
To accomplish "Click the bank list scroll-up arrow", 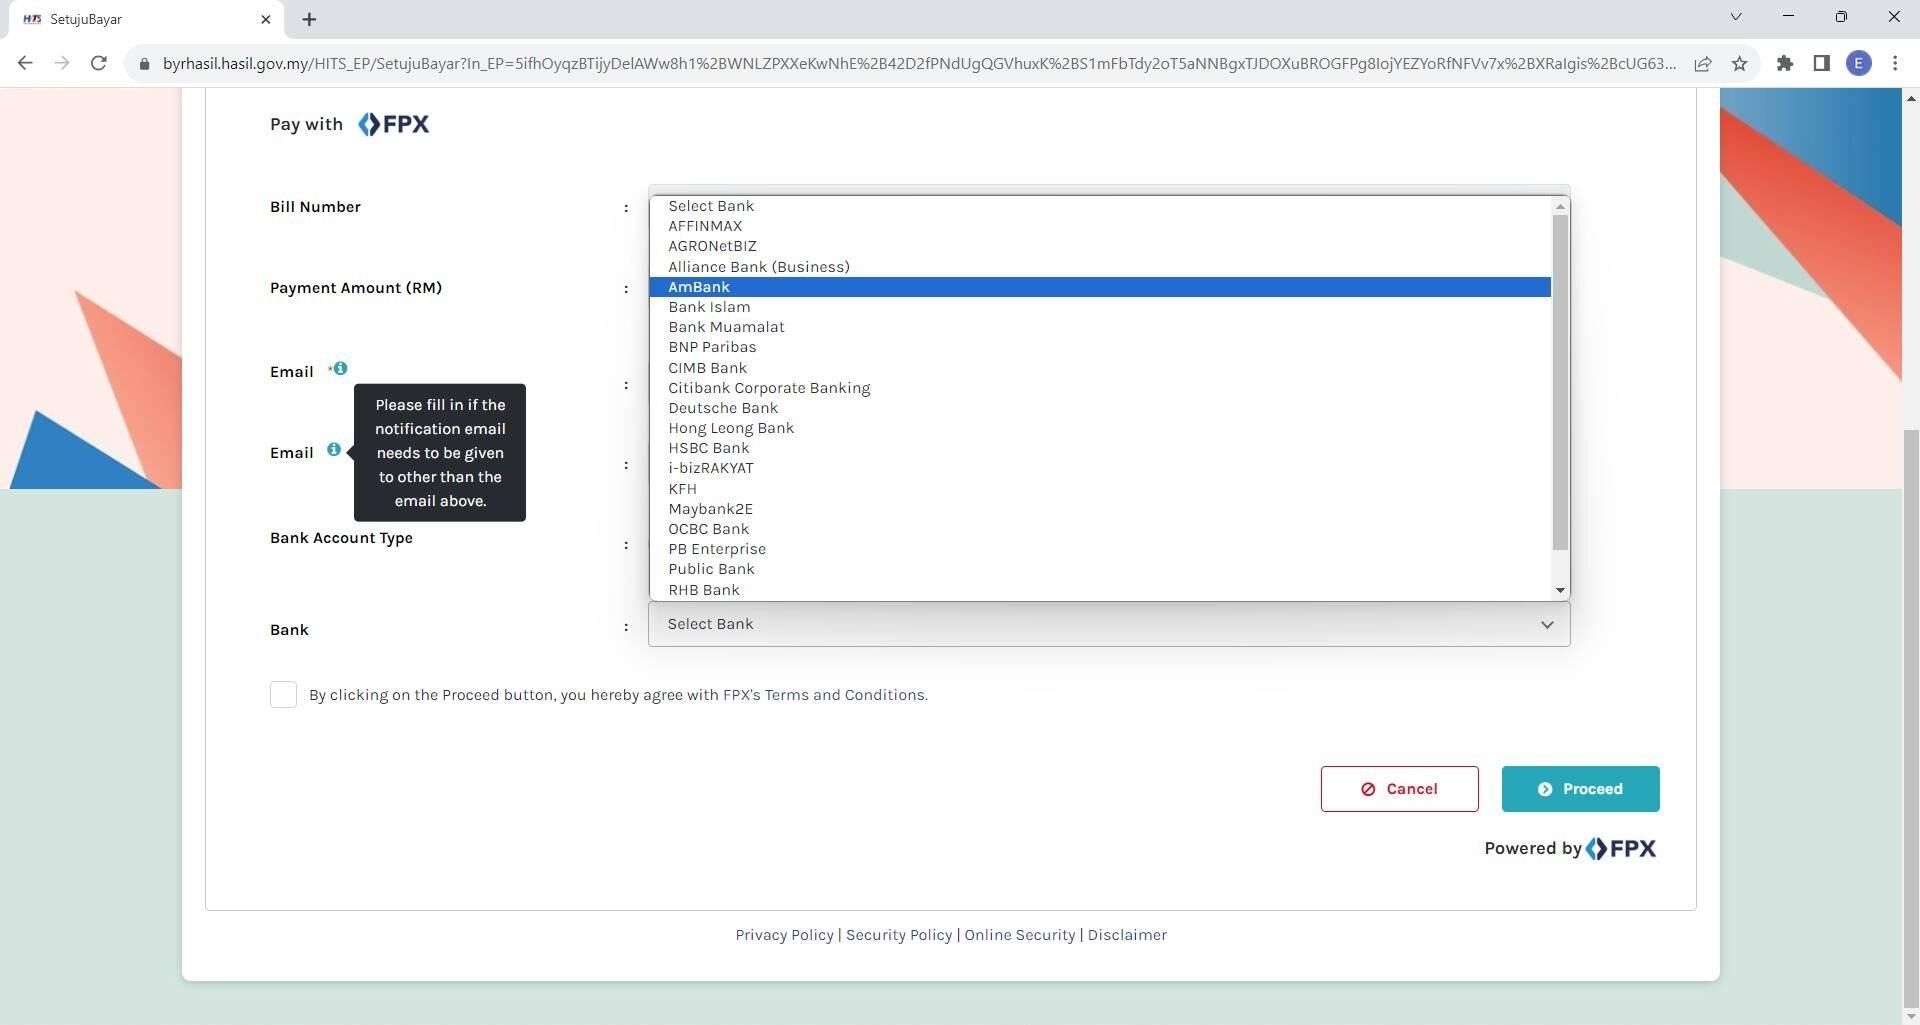I will [1560, 206].
